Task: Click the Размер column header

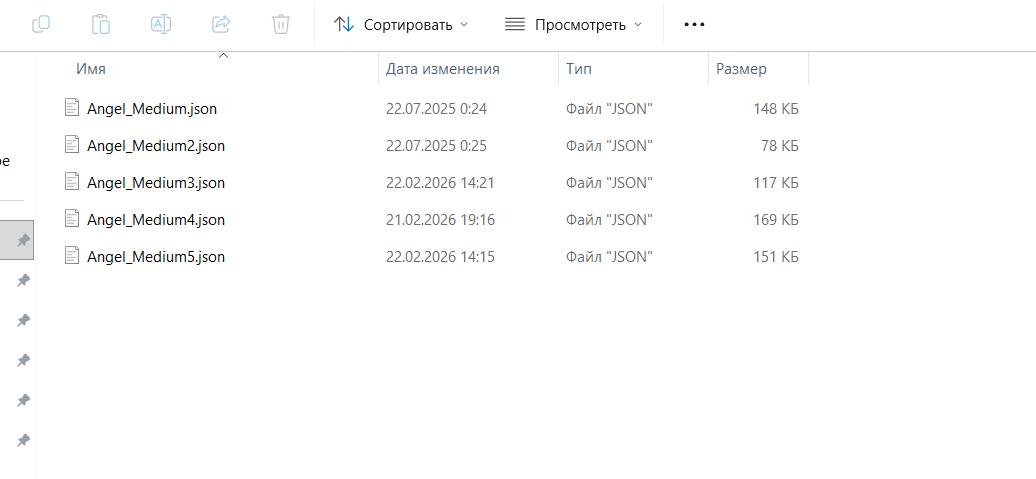Action: coord(741,69)
